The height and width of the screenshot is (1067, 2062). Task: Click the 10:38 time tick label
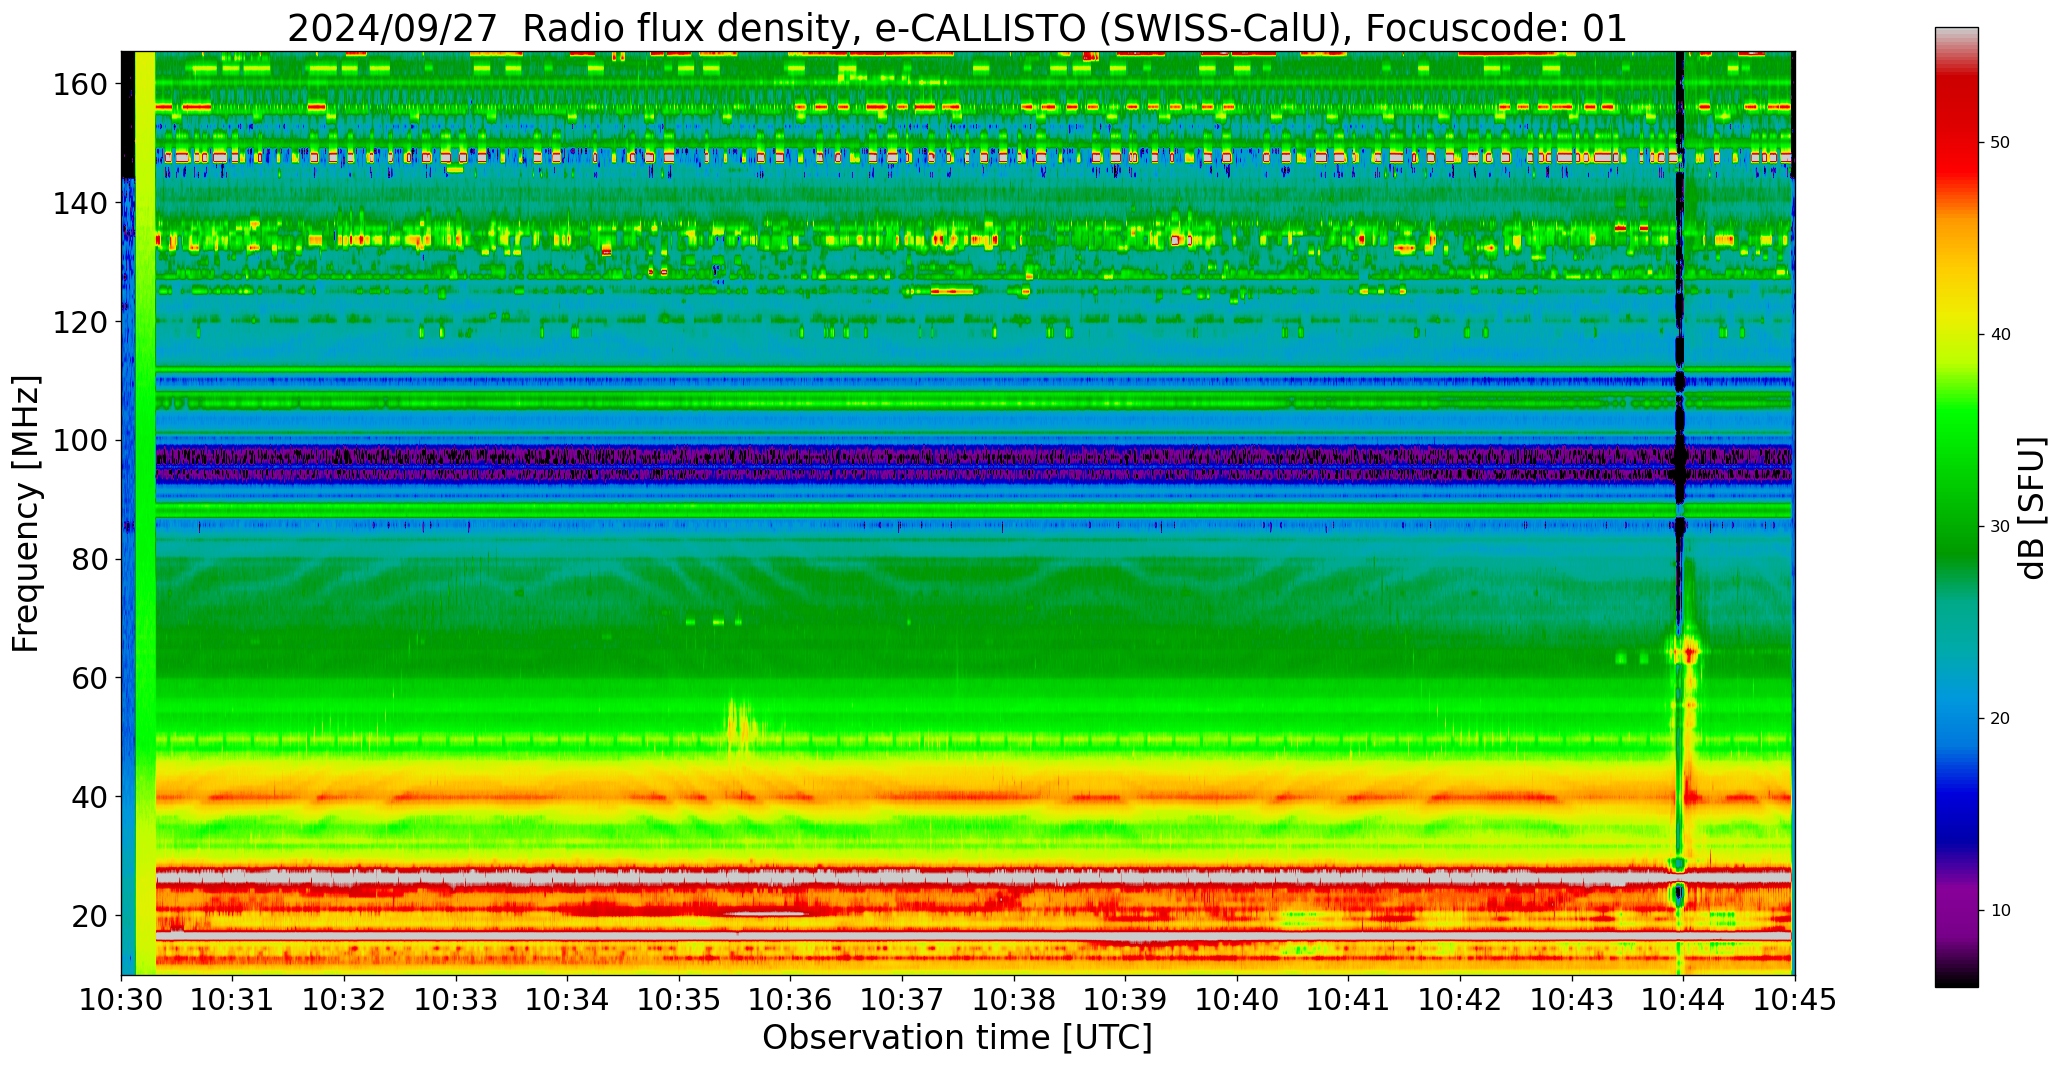pyautogui.click(x=1014, y=1000)
